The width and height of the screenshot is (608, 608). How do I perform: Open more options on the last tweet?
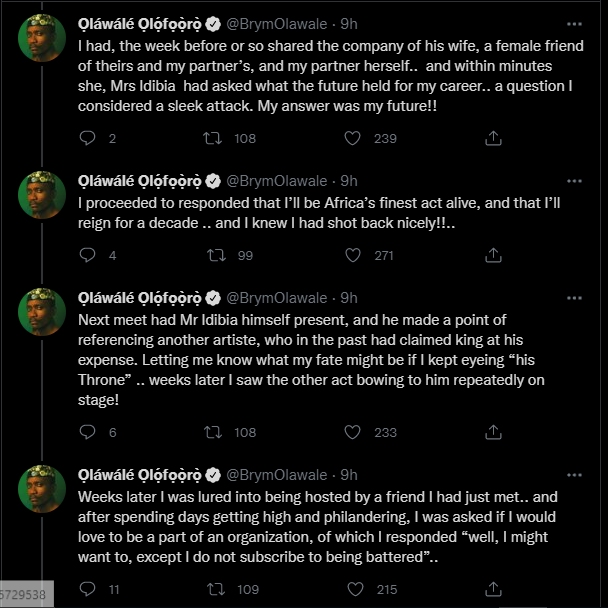(574, 473)
